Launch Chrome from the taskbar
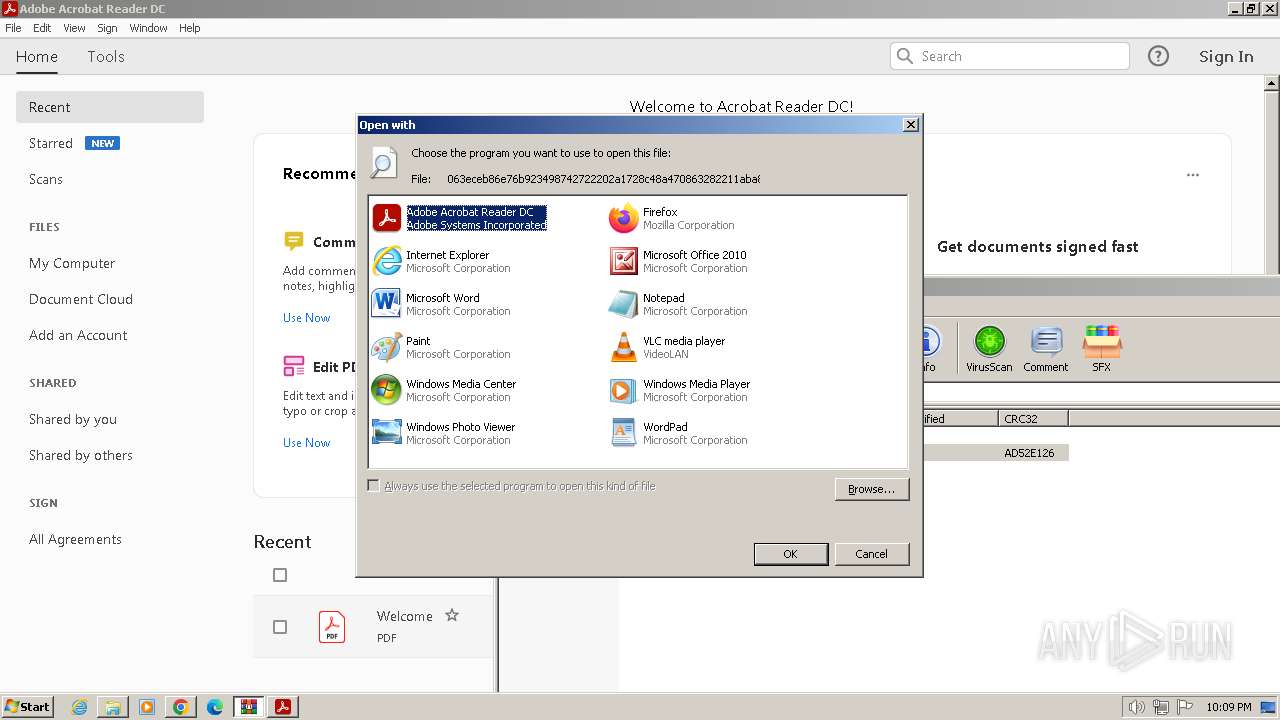 pyautogui.click(x=180, y=707)
